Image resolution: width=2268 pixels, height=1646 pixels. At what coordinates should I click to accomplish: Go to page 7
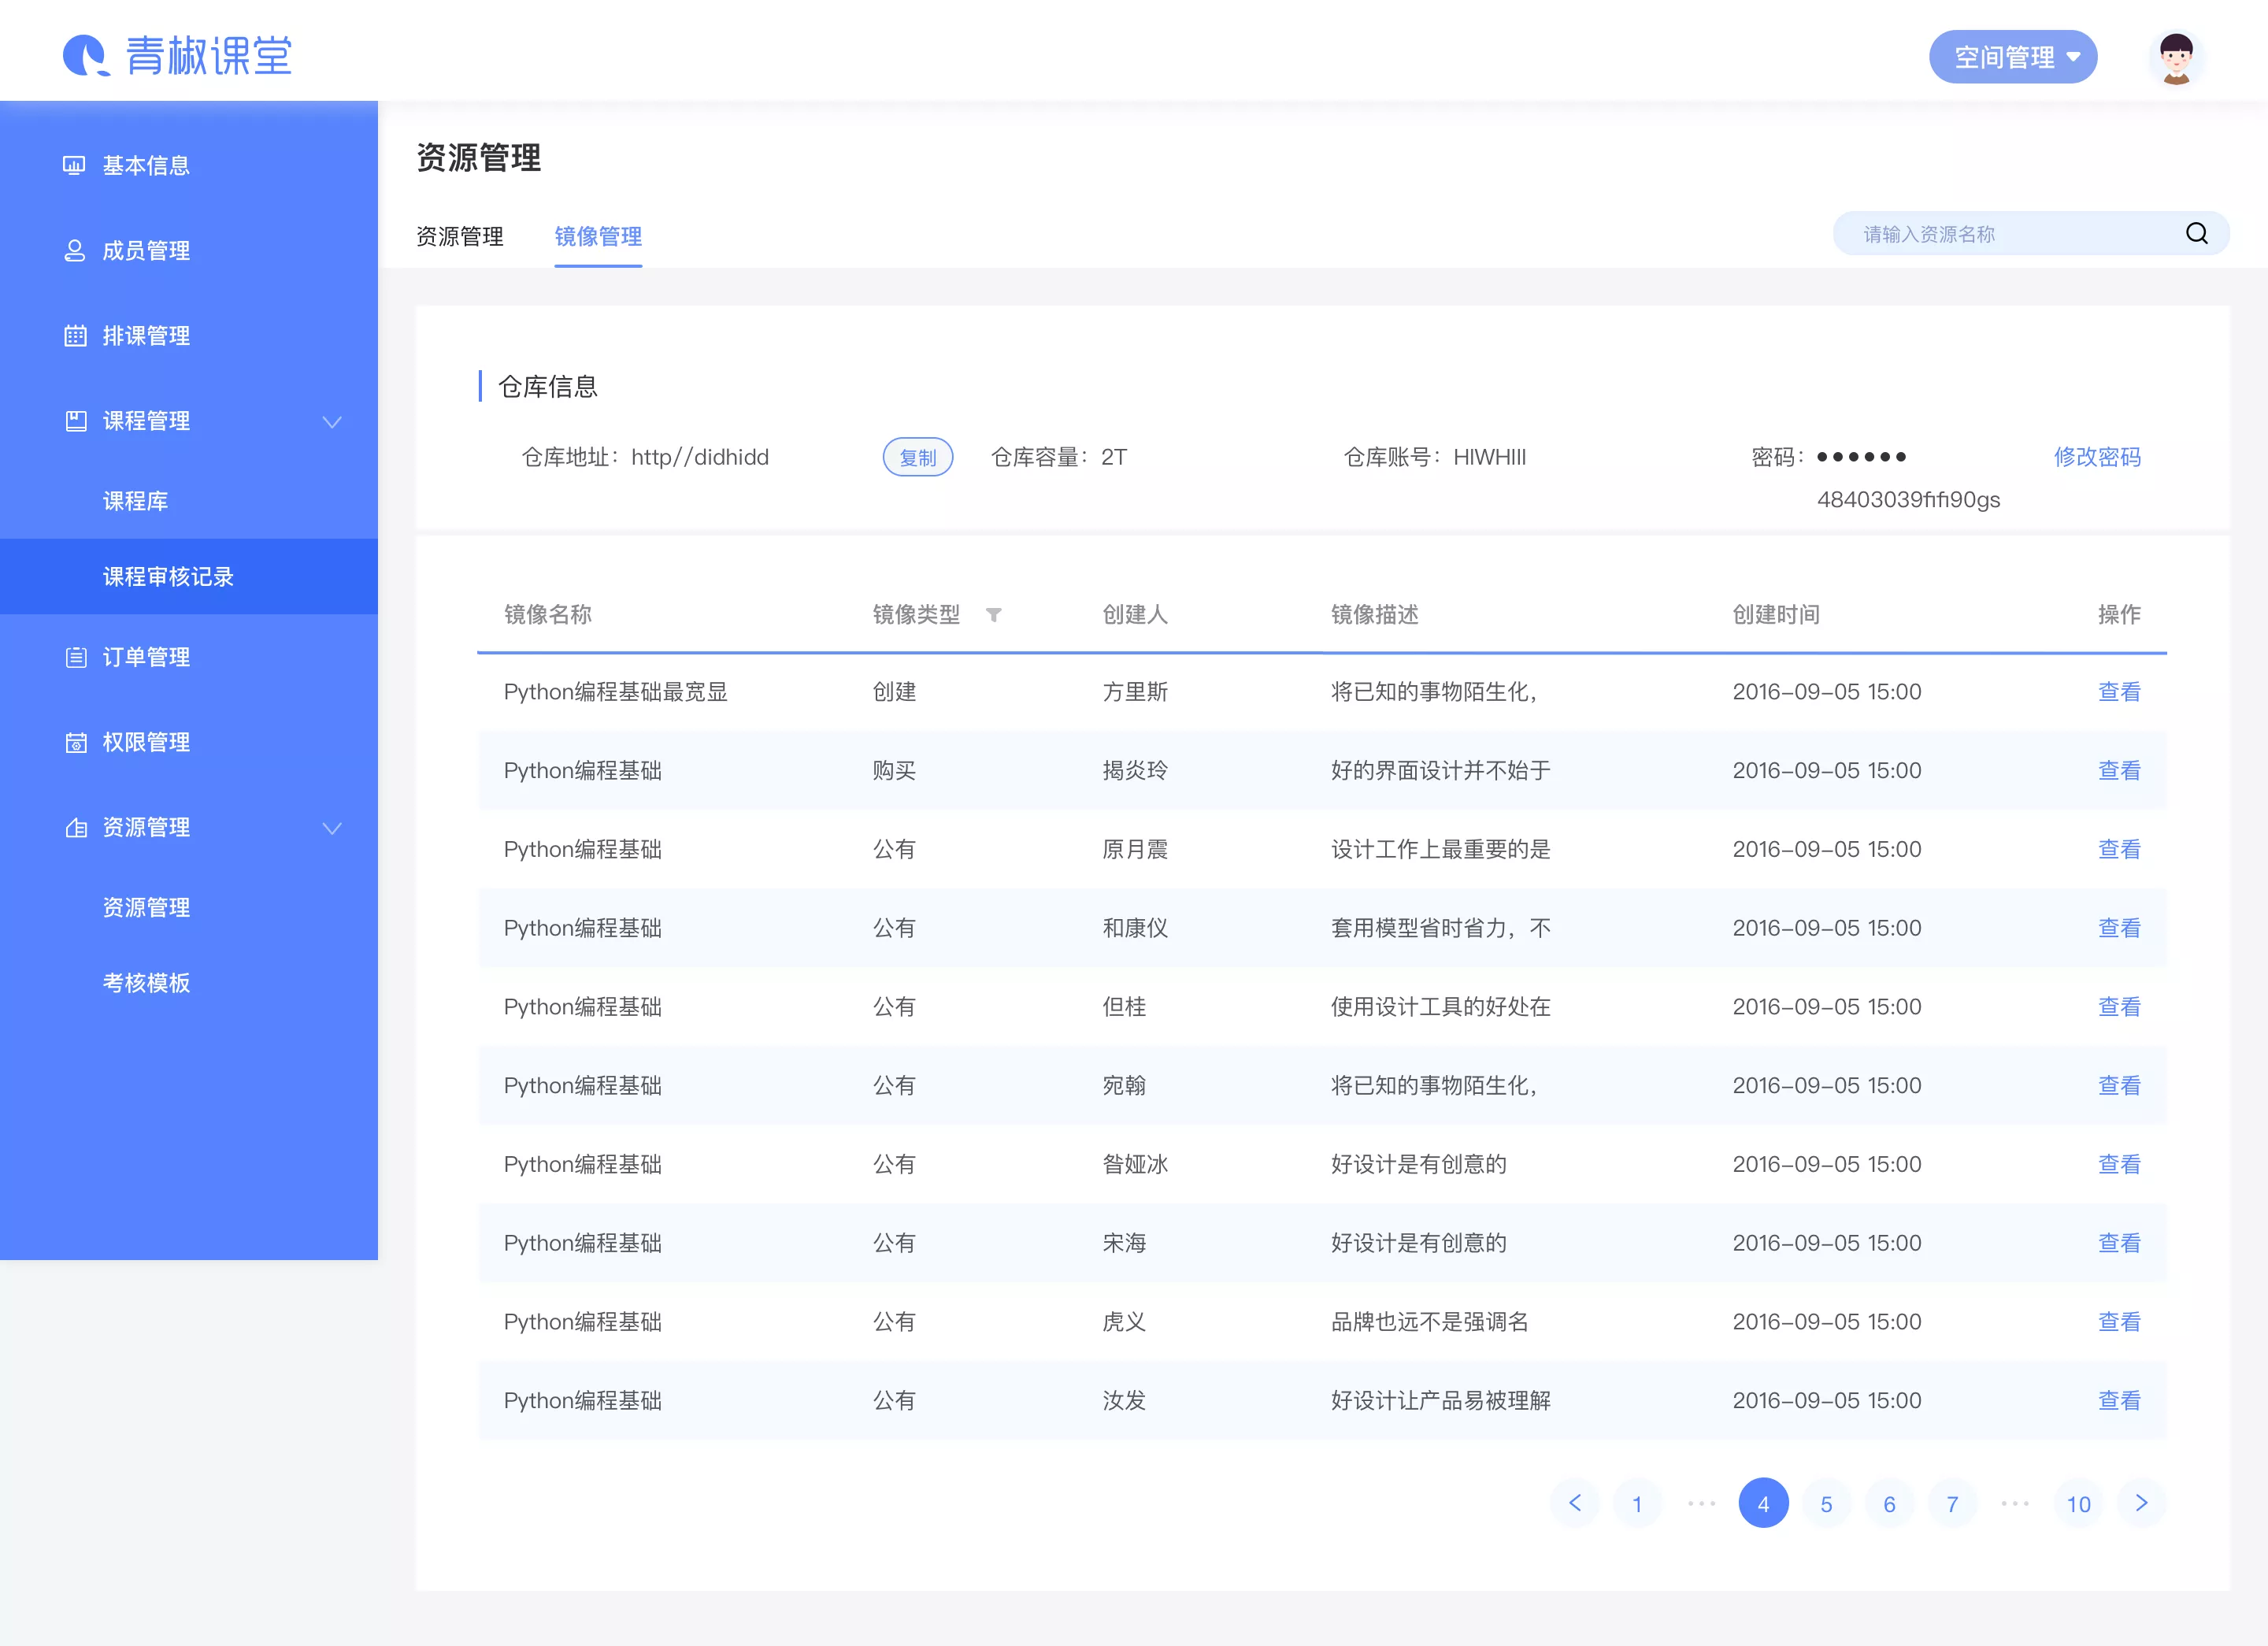(x=1952, y=1503)
